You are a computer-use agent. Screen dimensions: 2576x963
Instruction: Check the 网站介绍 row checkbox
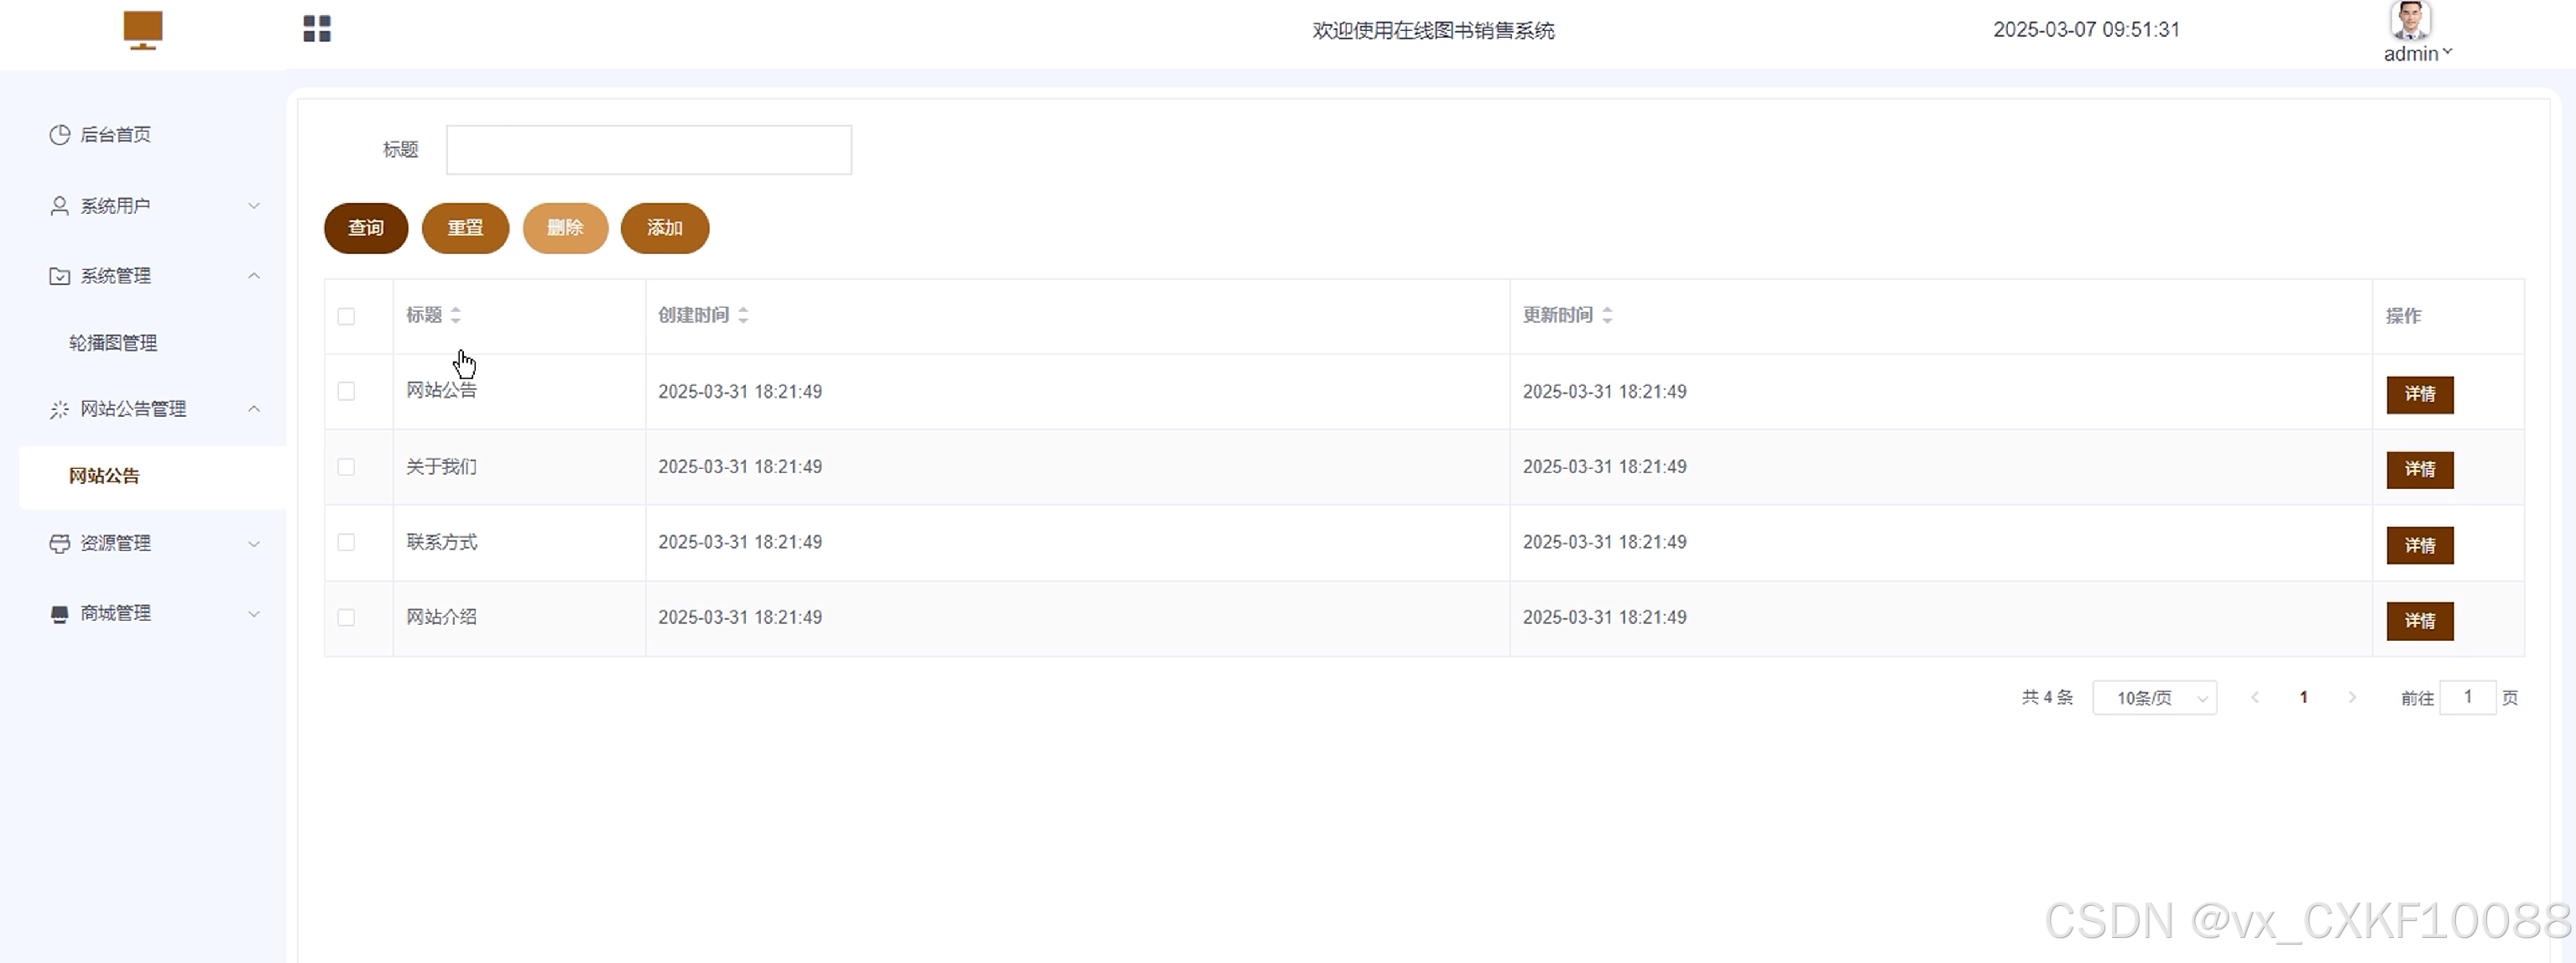(x=346, y=617)
